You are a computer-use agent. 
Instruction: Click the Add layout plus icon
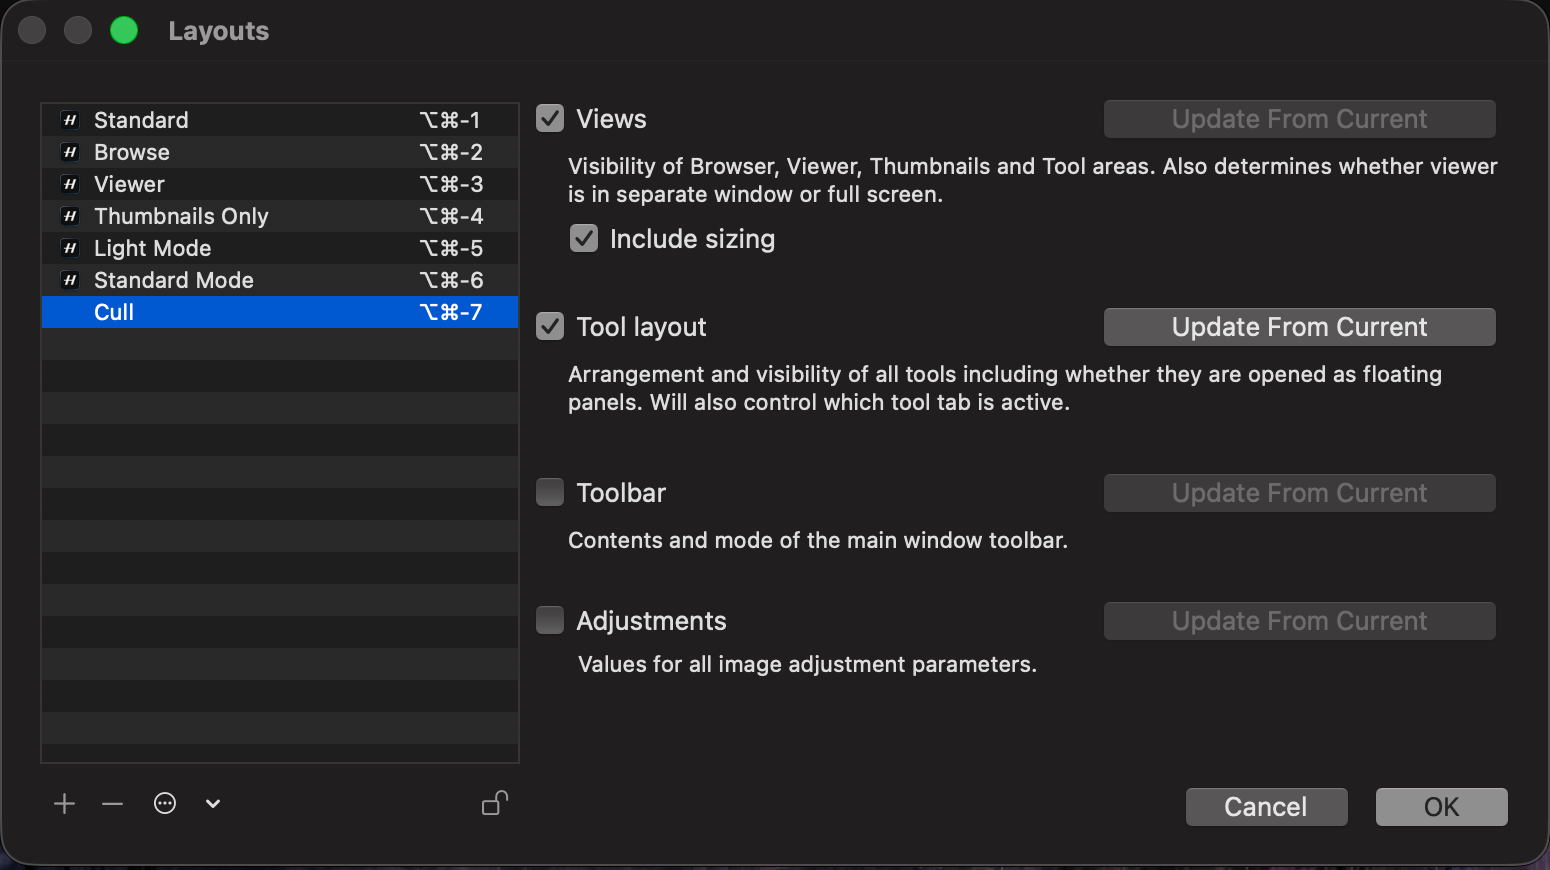[x=64, y=803]
